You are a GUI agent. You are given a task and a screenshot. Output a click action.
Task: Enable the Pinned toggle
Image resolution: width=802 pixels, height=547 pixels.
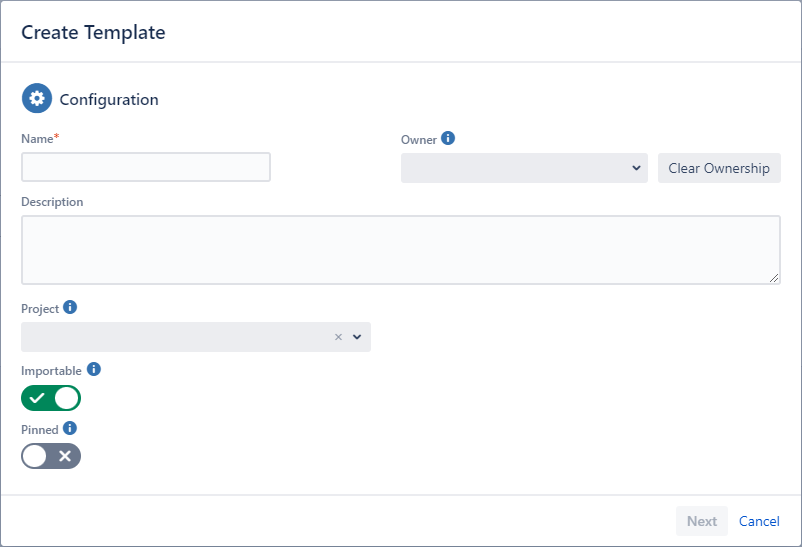[x=51, y=456]
